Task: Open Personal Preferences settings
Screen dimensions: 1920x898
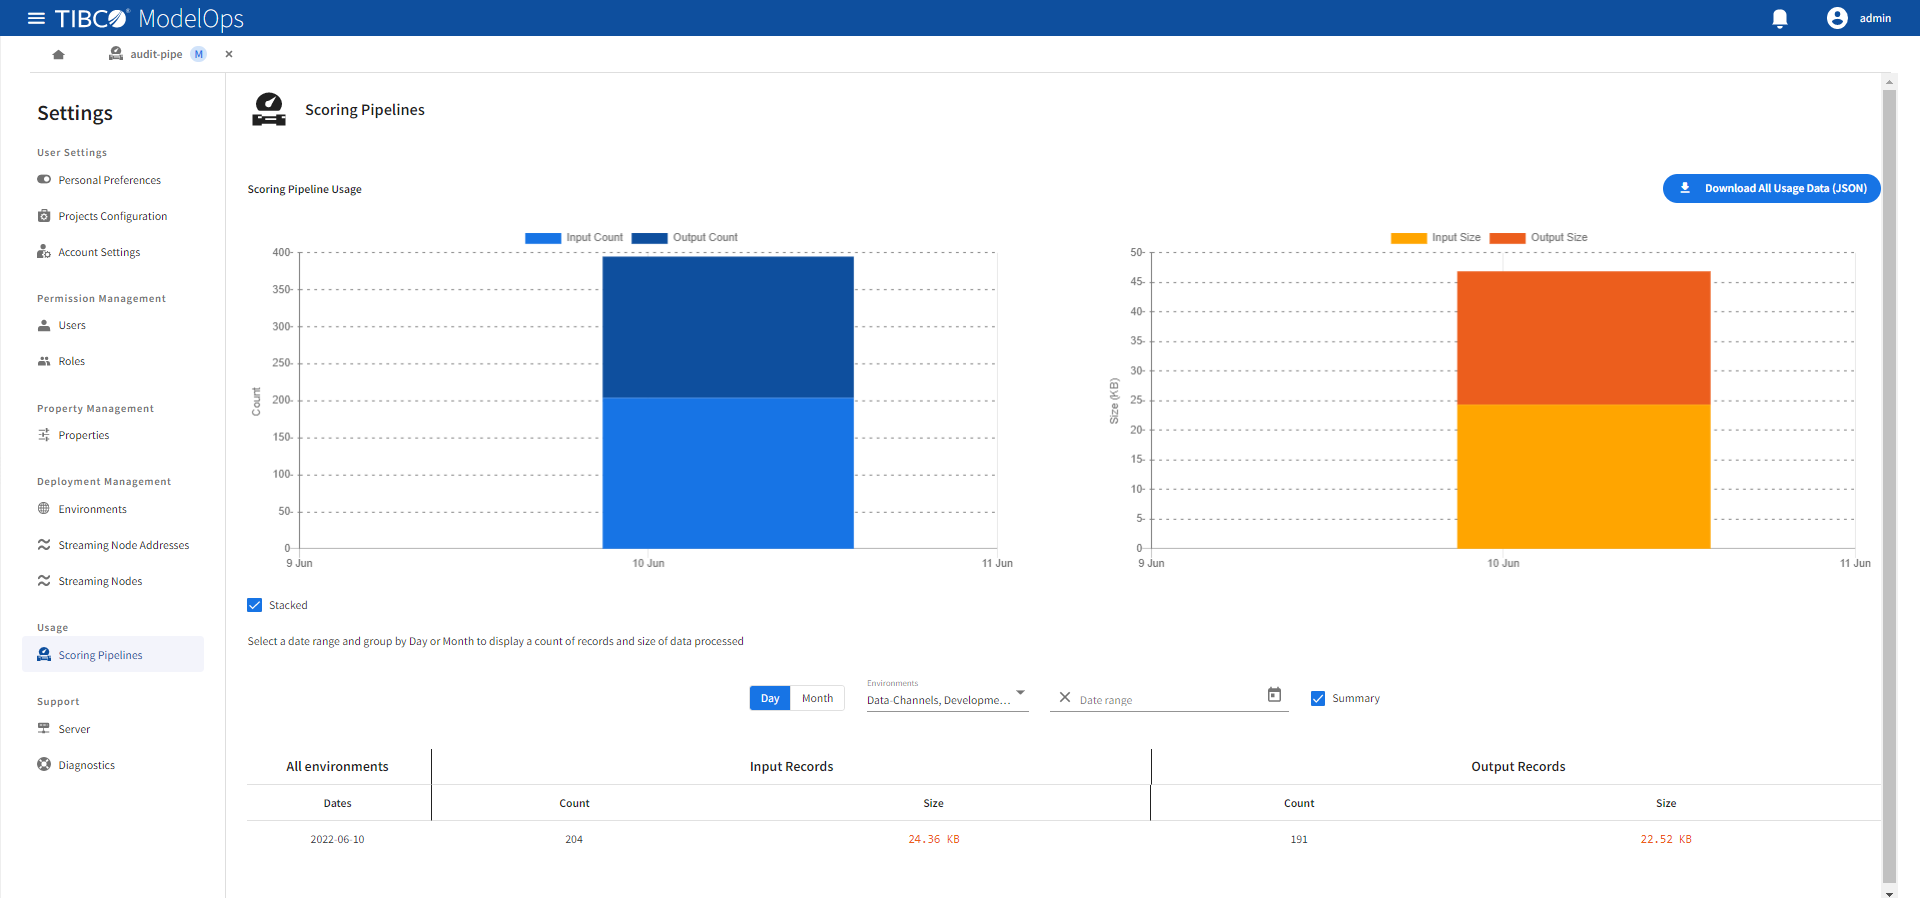Action: point(109,181)
